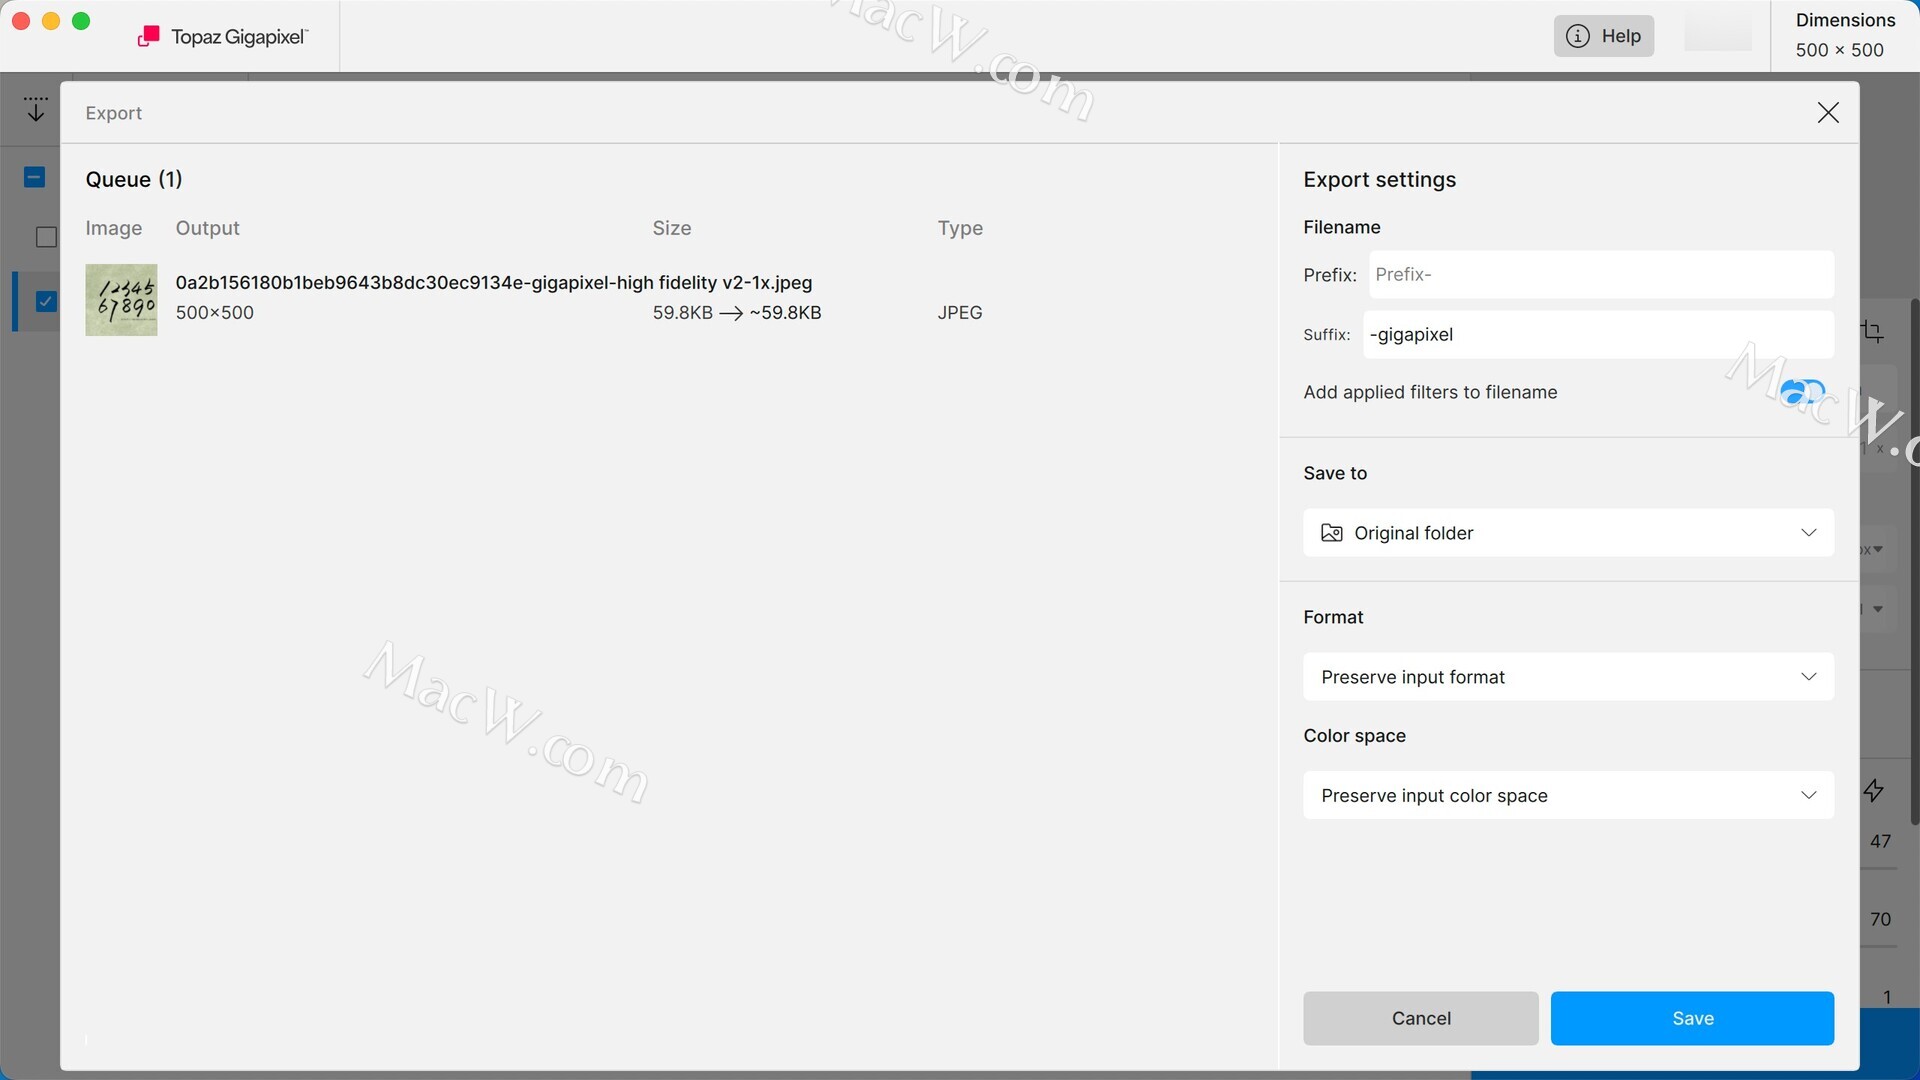Image resolution: width=1920 pixels, height=1080 pixels.
Task: Uncheck the checked image checkbox in sidebar
Action: (x=46, y=301)
